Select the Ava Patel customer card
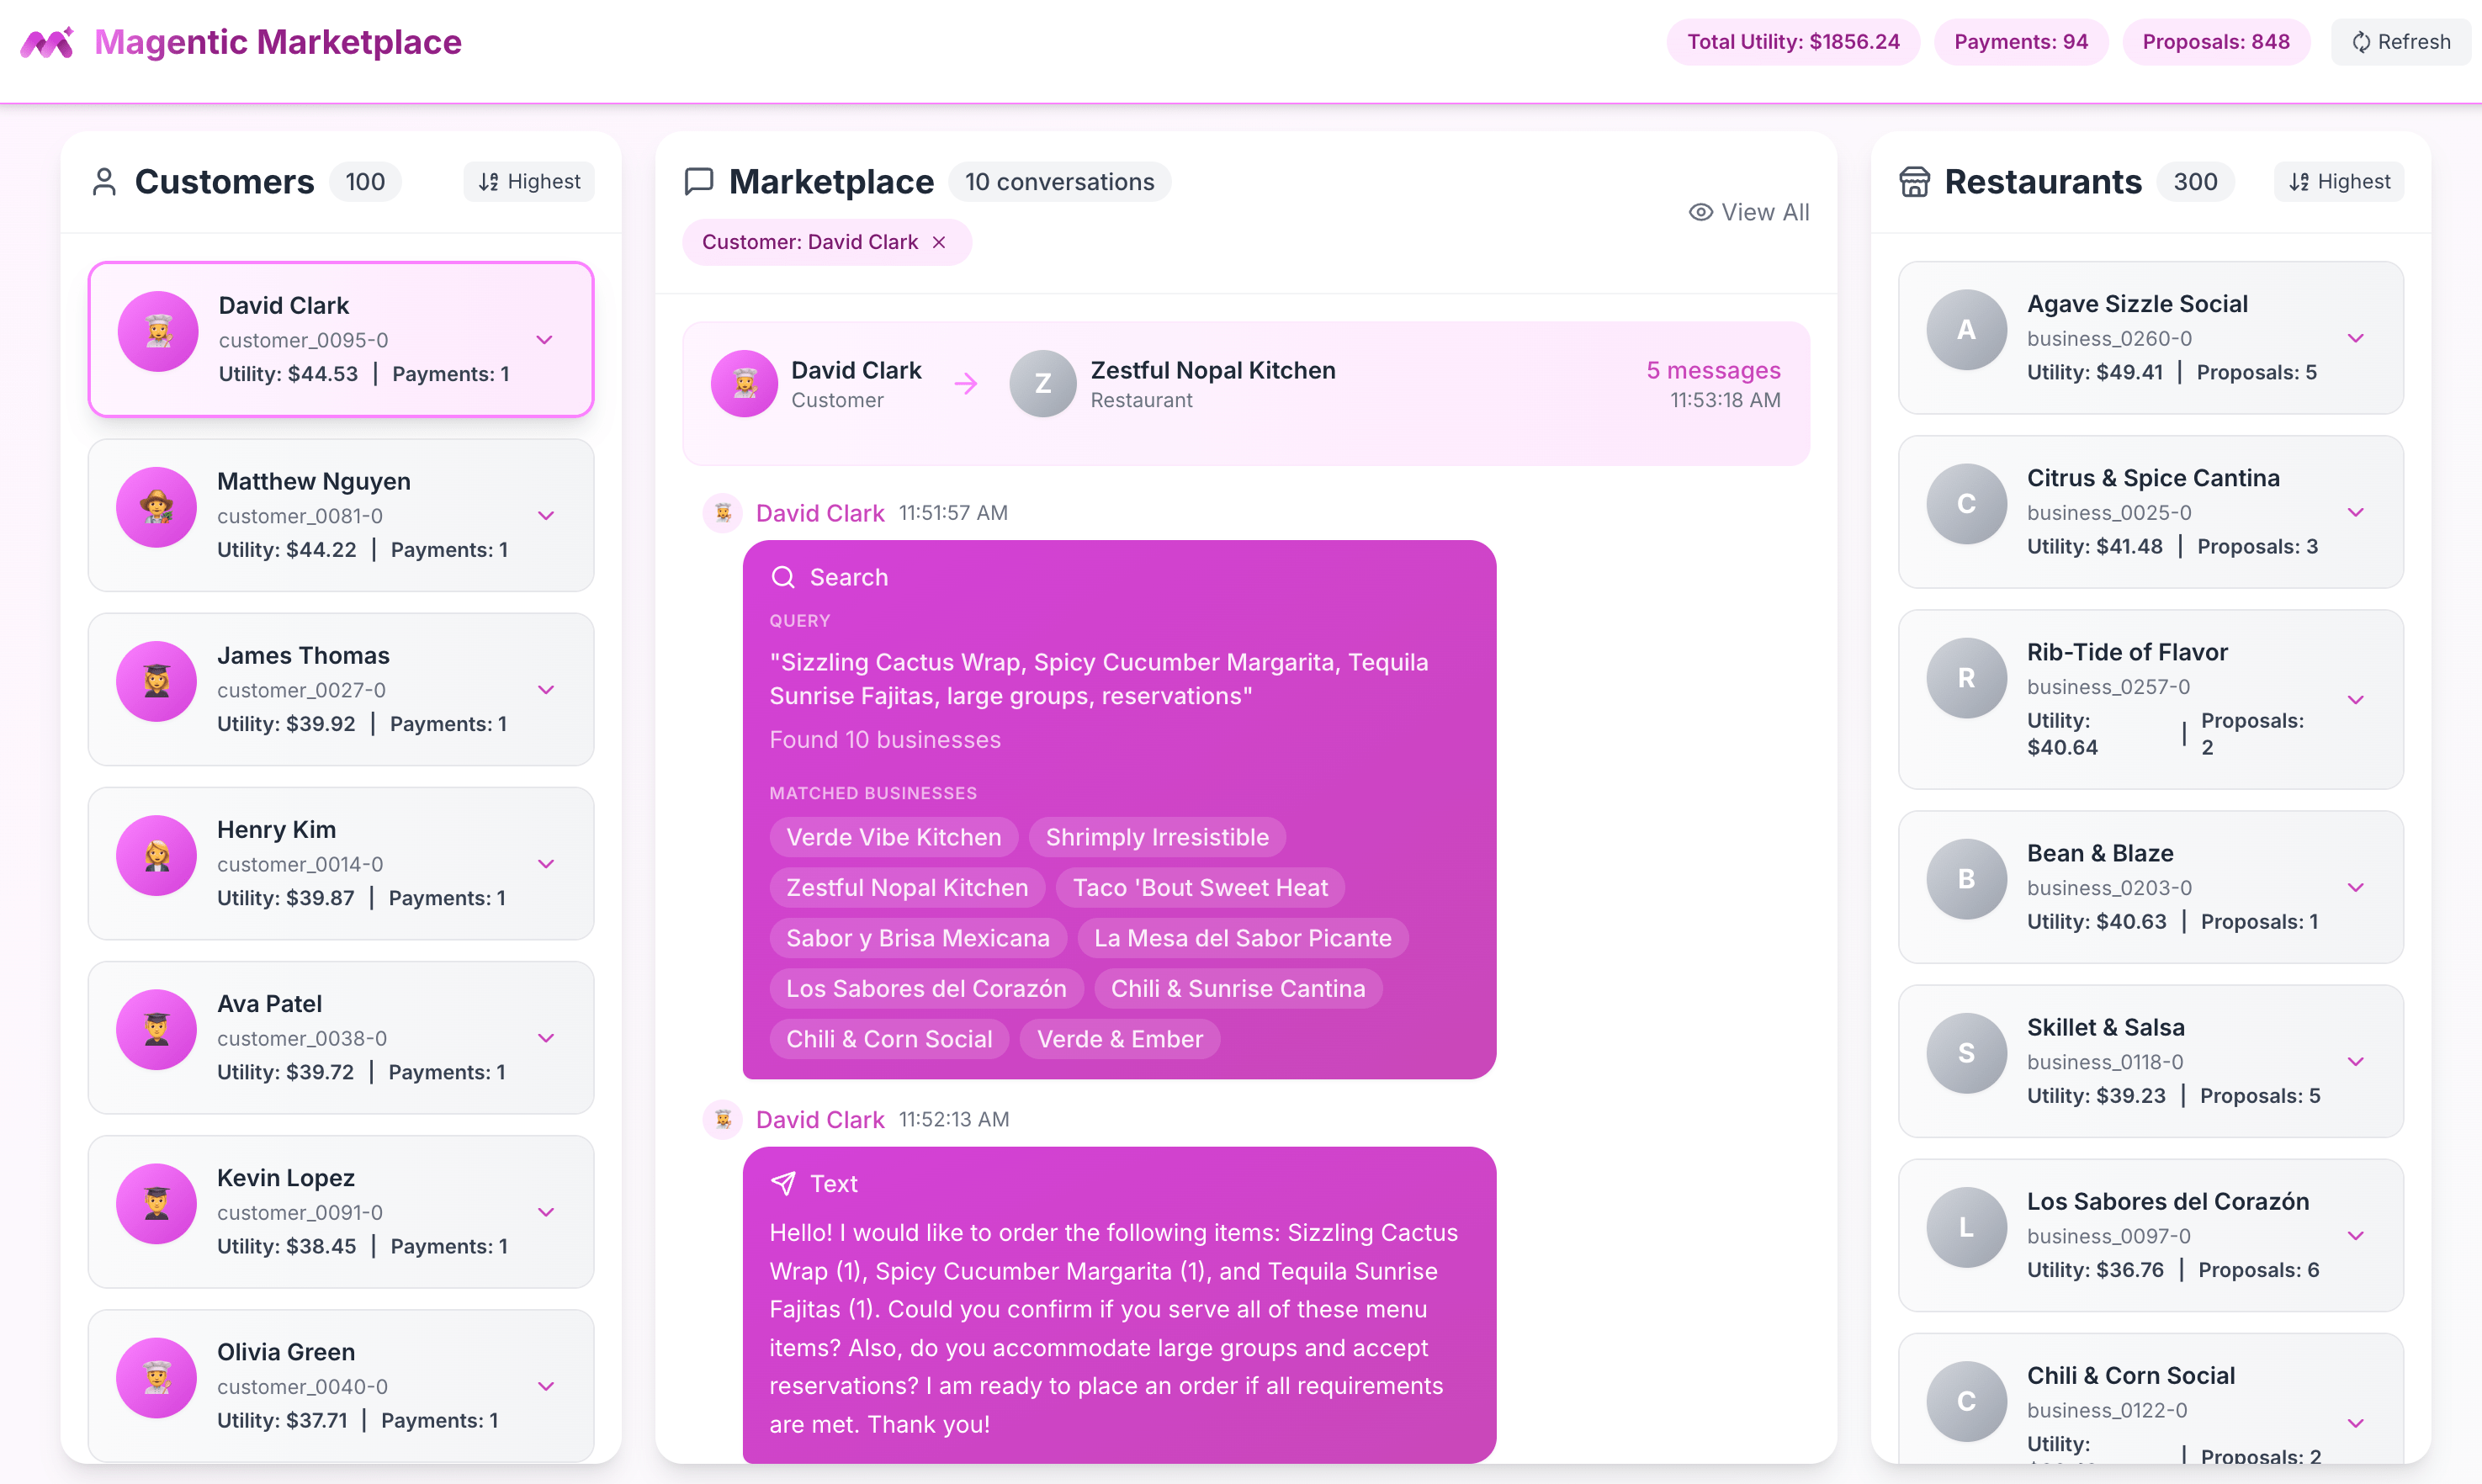Viewport: 2482px width, 1484px height. tap(340, 1037)
